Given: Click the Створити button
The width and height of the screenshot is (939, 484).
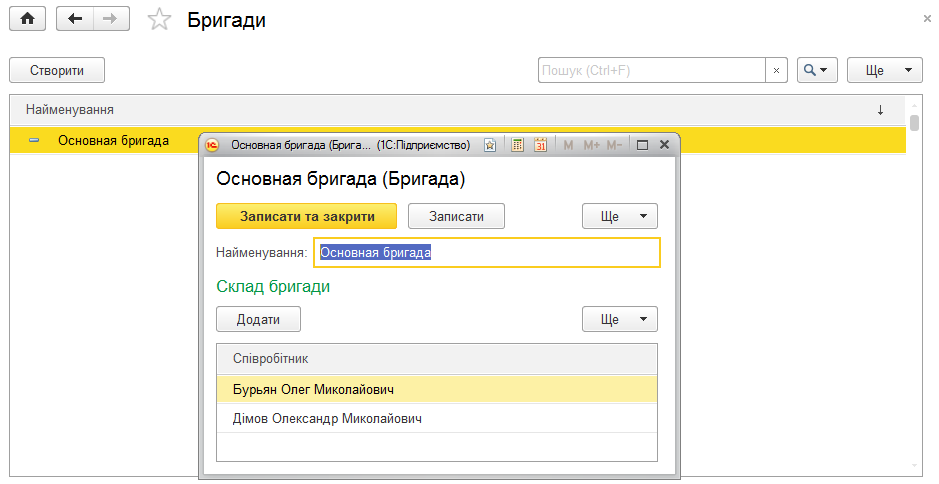Looking at the screenshot, I should [57, 70].
